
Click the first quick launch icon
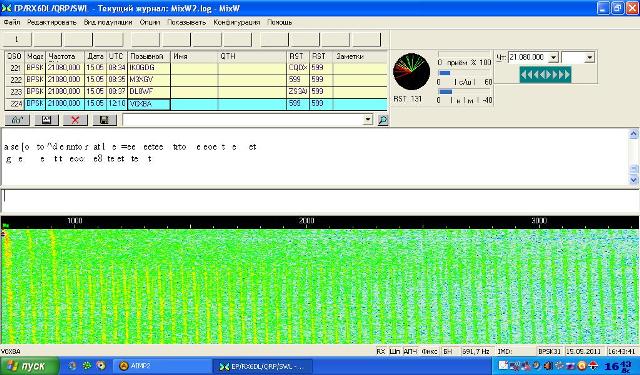[73, 366]
